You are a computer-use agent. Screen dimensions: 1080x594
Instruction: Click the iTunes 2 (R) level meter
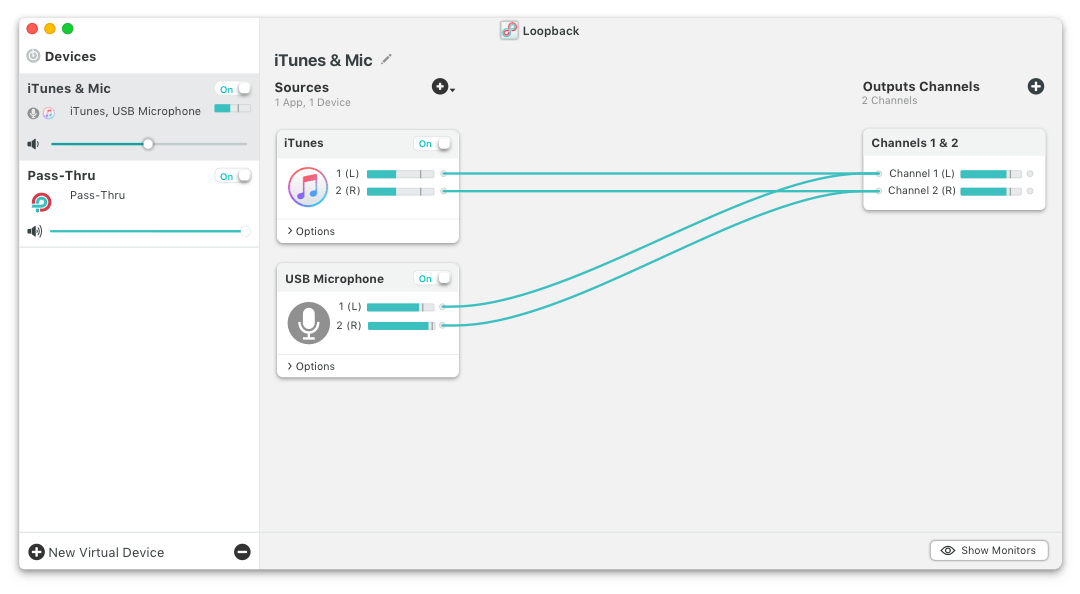(400, 191)
